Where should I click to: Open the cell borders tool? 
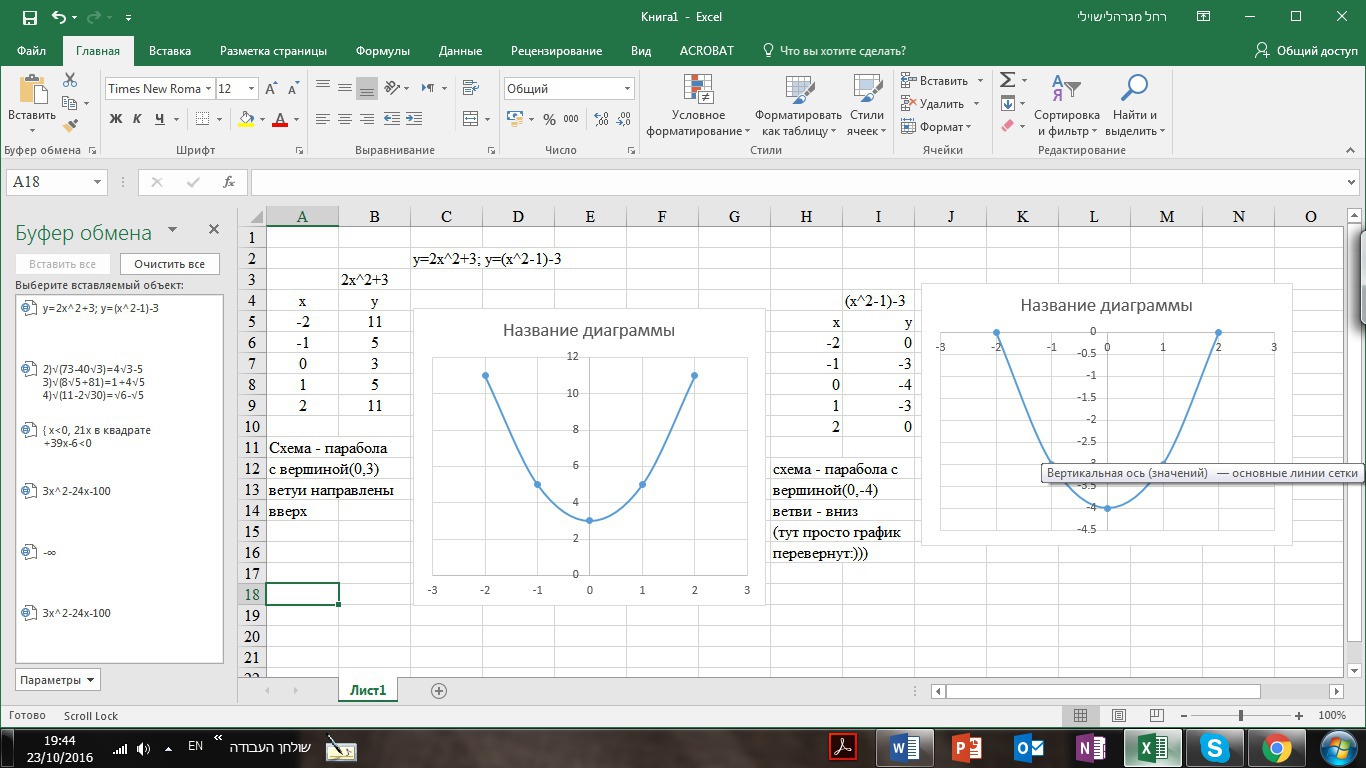pos(203,119)
